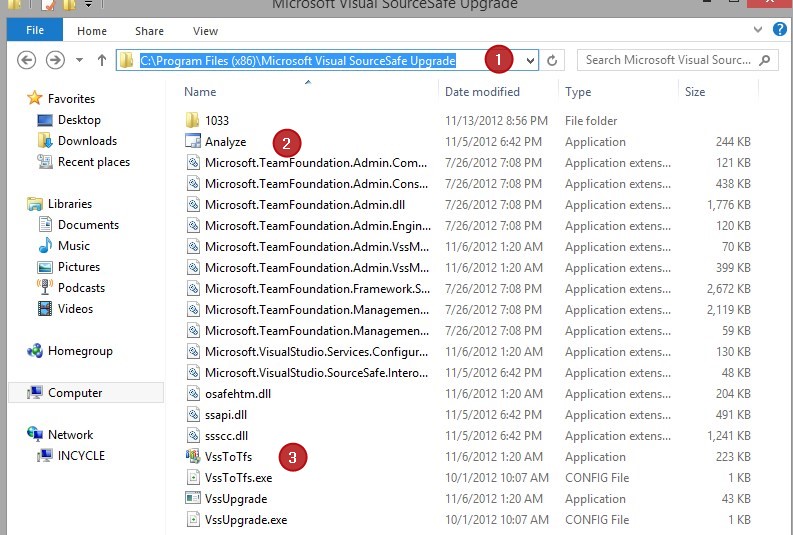Click the Forward navigation arrow
The height and width of the screenshot is (535, 793).
coord(55,60)
